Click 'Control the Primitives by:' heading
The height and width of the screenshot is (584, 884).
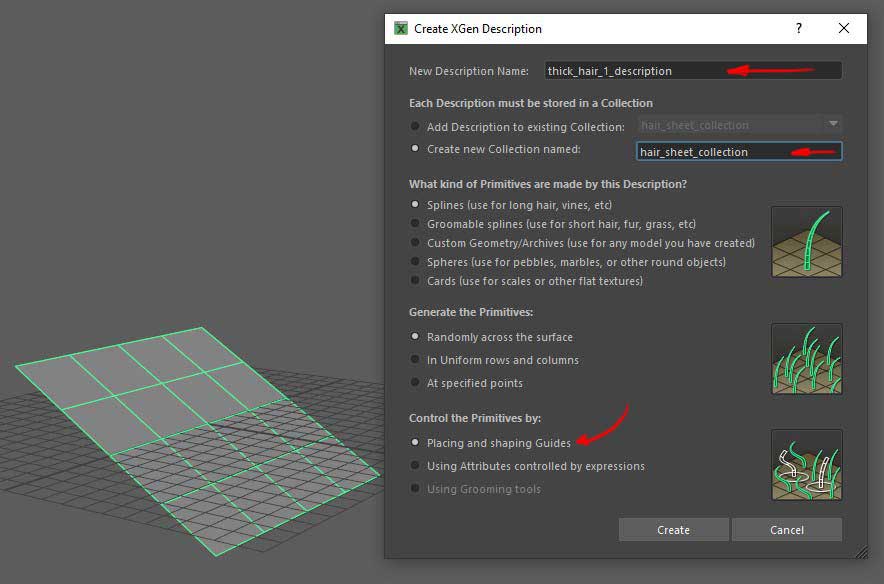(x=475, y=418)
